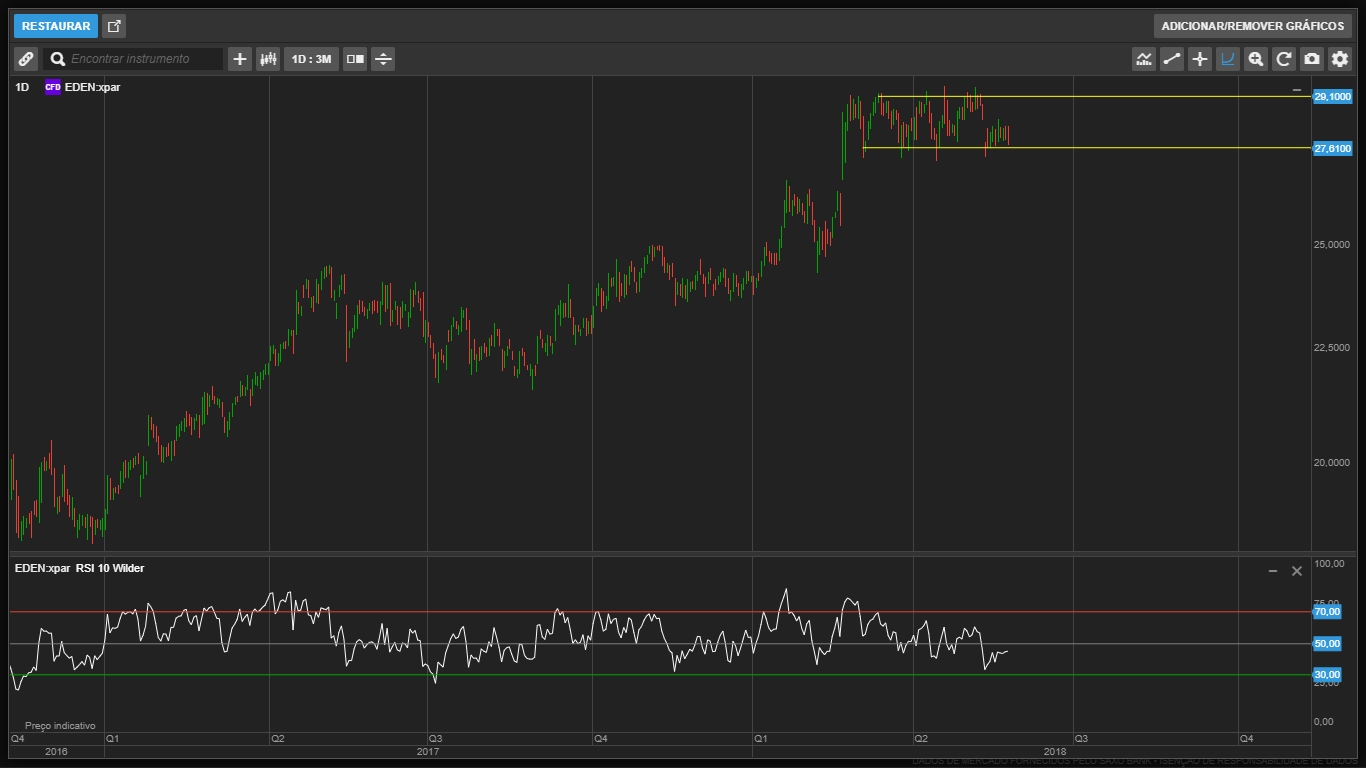The image size is (1366, 768).
Task: Open chart settings gear icon
Action: (1340, 59)
